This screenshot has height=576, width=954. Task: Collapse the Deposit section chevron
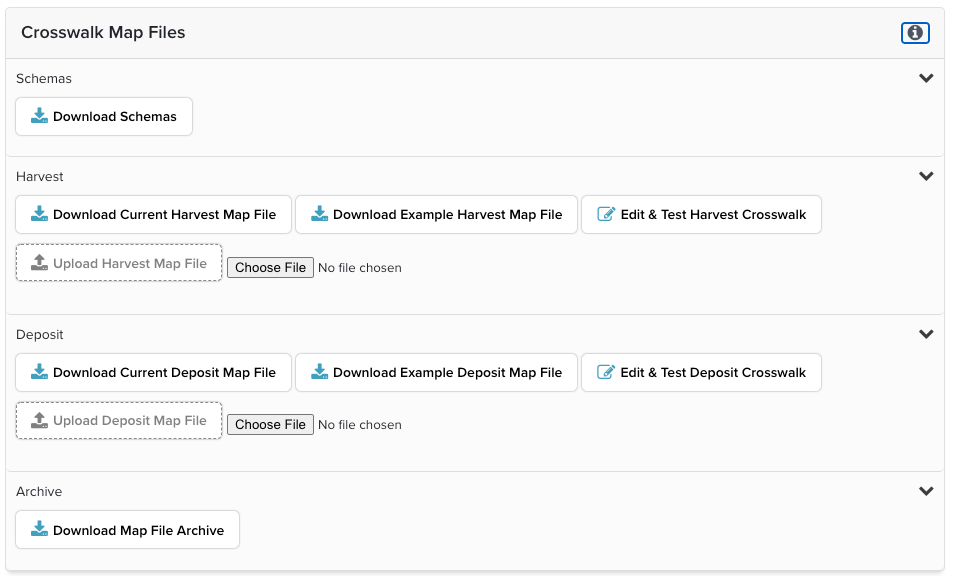926,334
